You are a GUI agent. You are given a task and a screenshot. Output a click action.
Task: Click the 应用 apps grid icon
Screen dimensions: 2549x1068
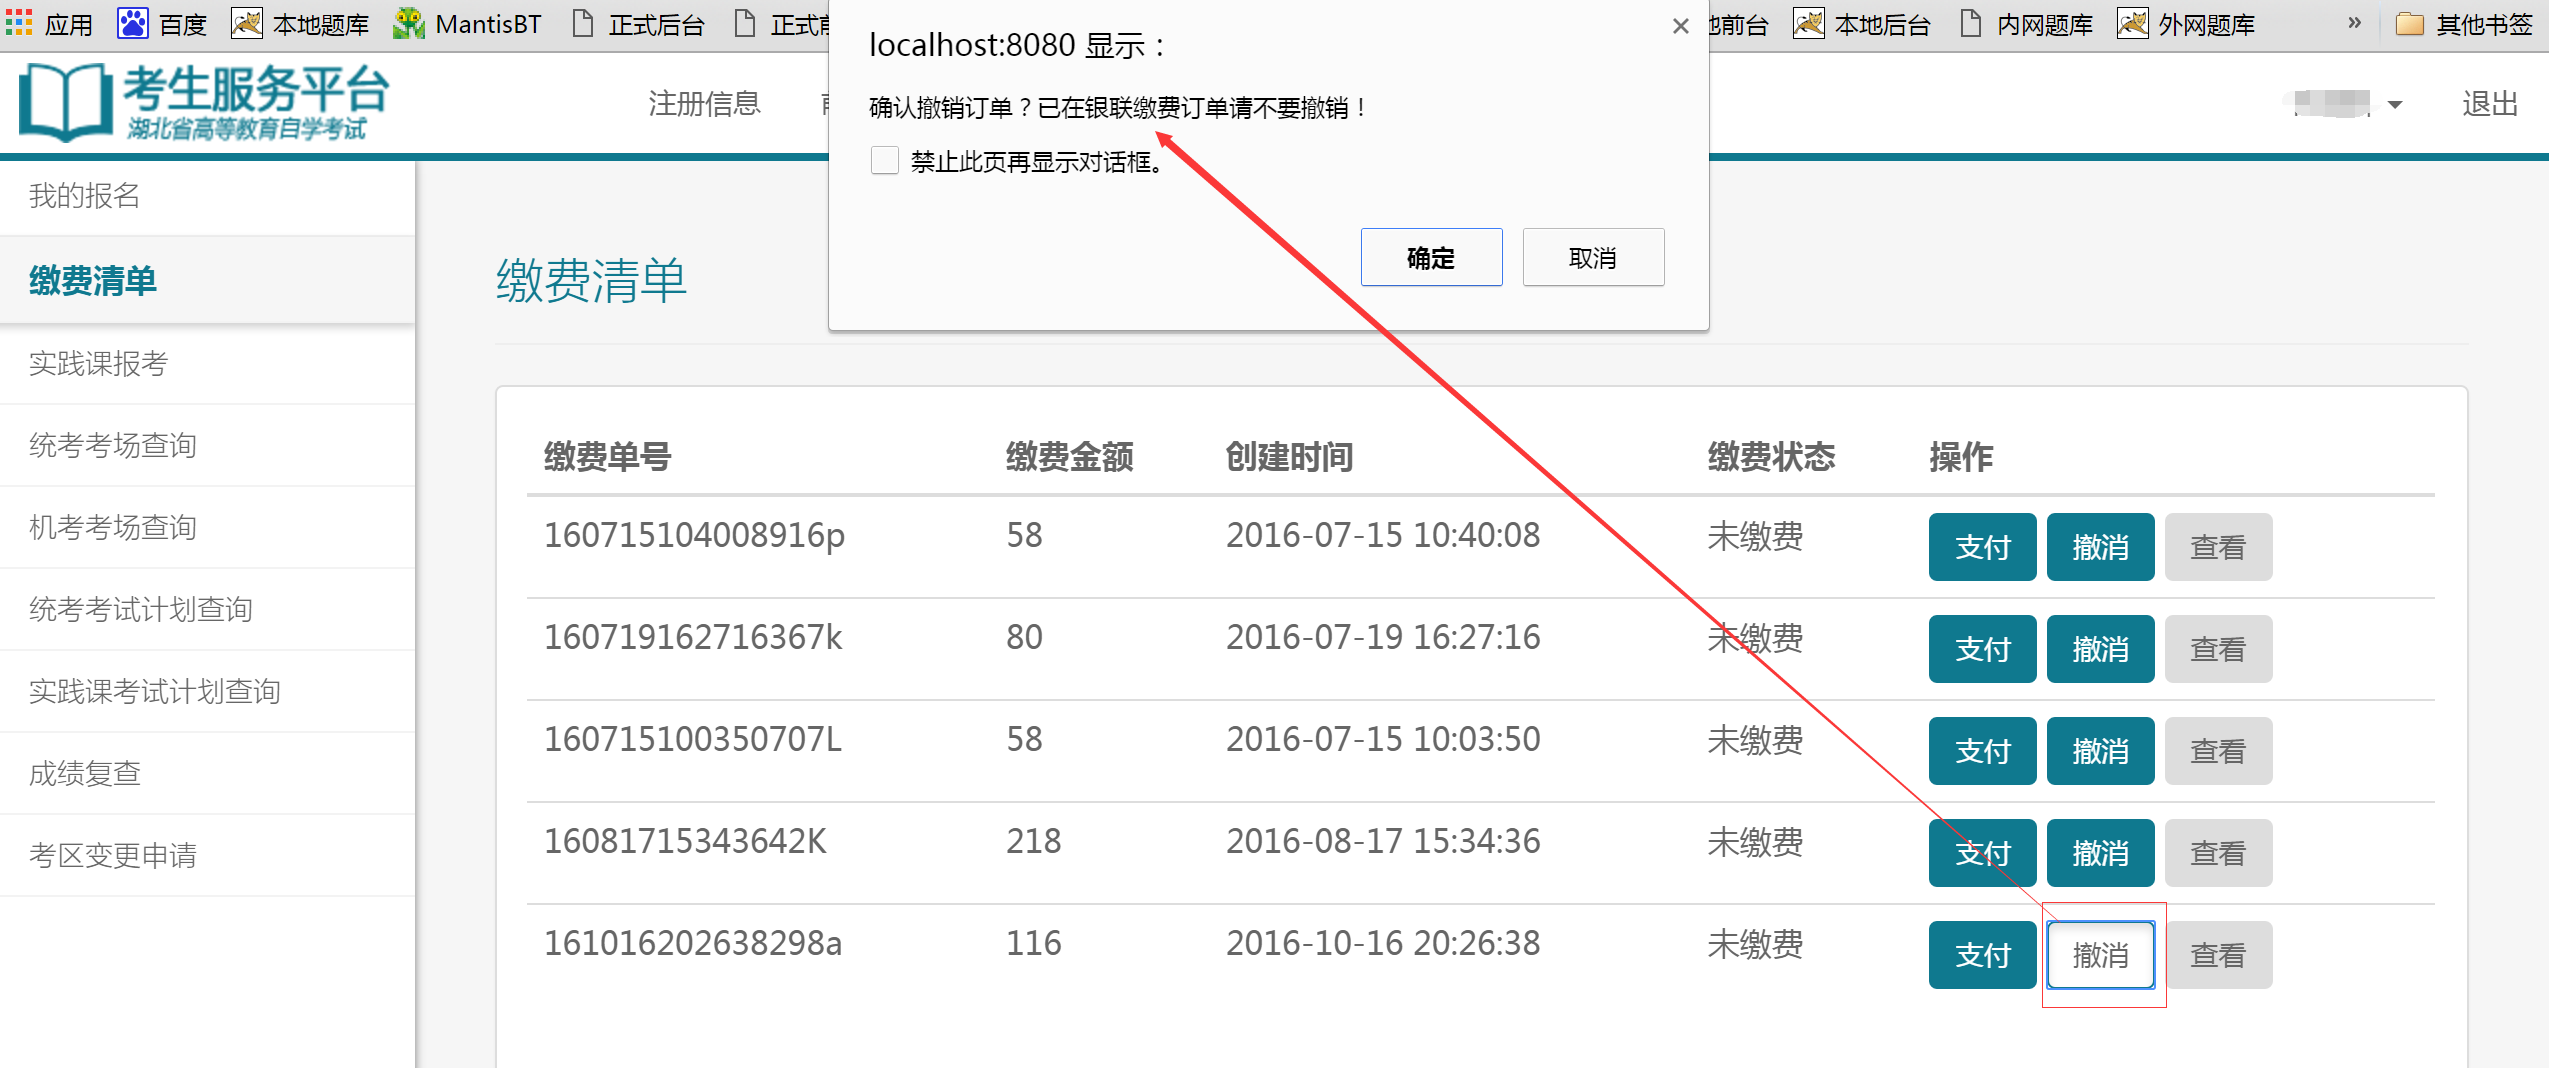tap(18, 23)
